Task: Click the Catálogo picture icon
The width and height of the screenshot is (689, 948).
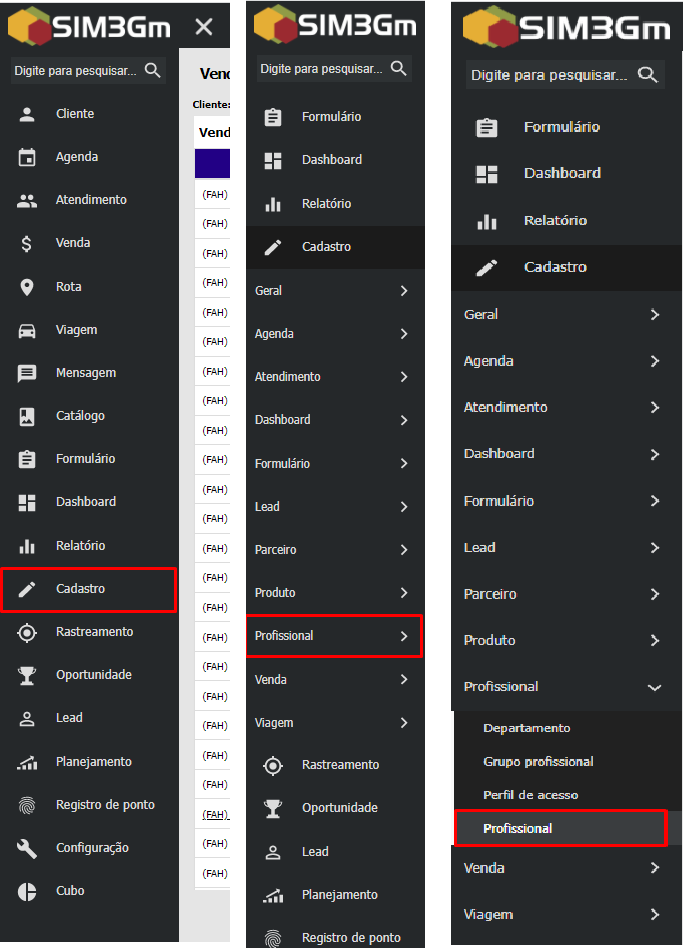Action: click(x=27, y=417)
